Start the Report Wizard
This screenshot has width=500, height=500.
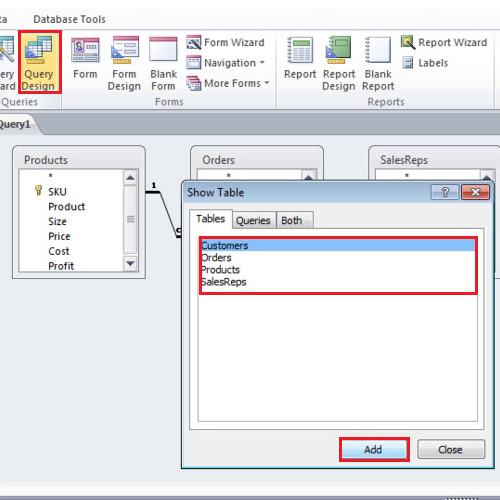click(x=444, y=42)
